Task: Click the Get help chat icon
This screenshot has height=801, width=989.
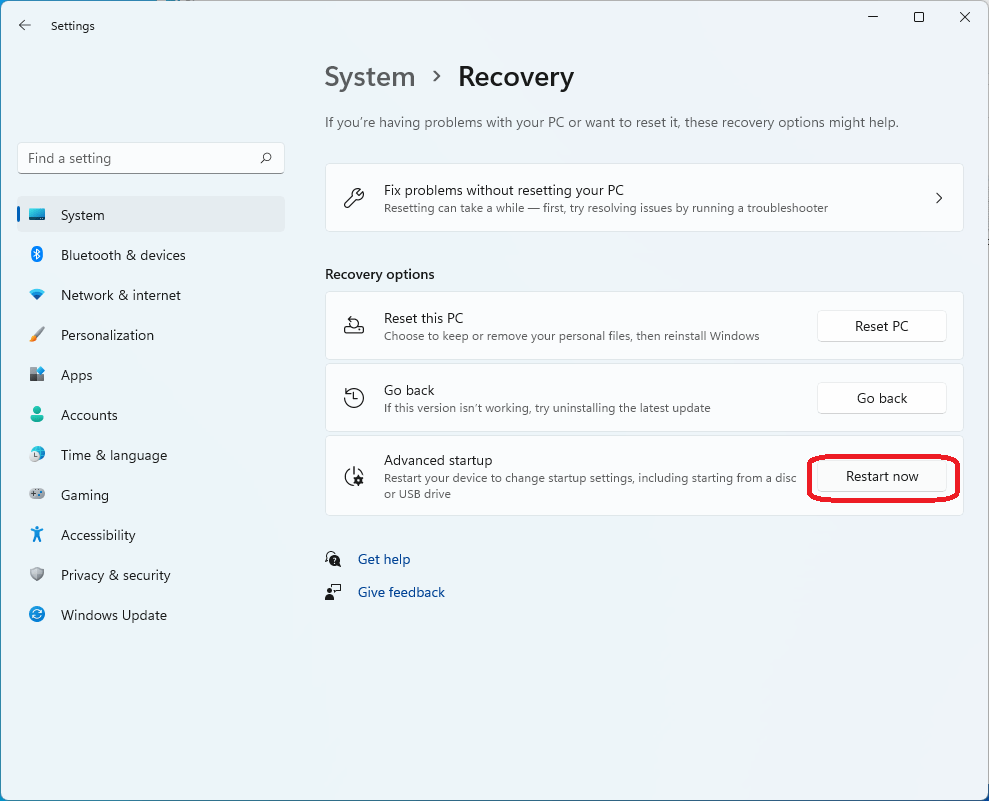Action: [x=333, y=559]
